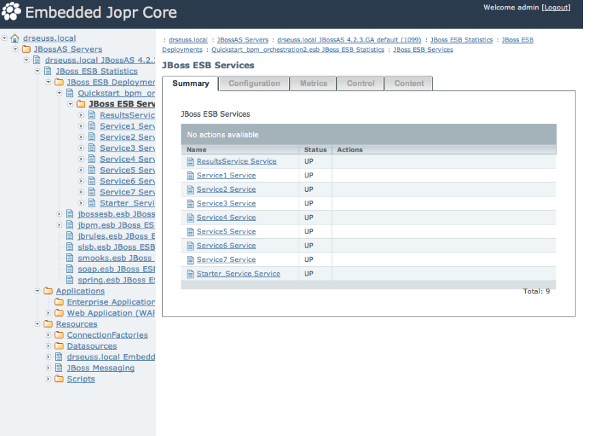Viewport: 600px width, 436px height.
Task: Click the home icon beside drseuss.local
Action: [x=14, y=38]
